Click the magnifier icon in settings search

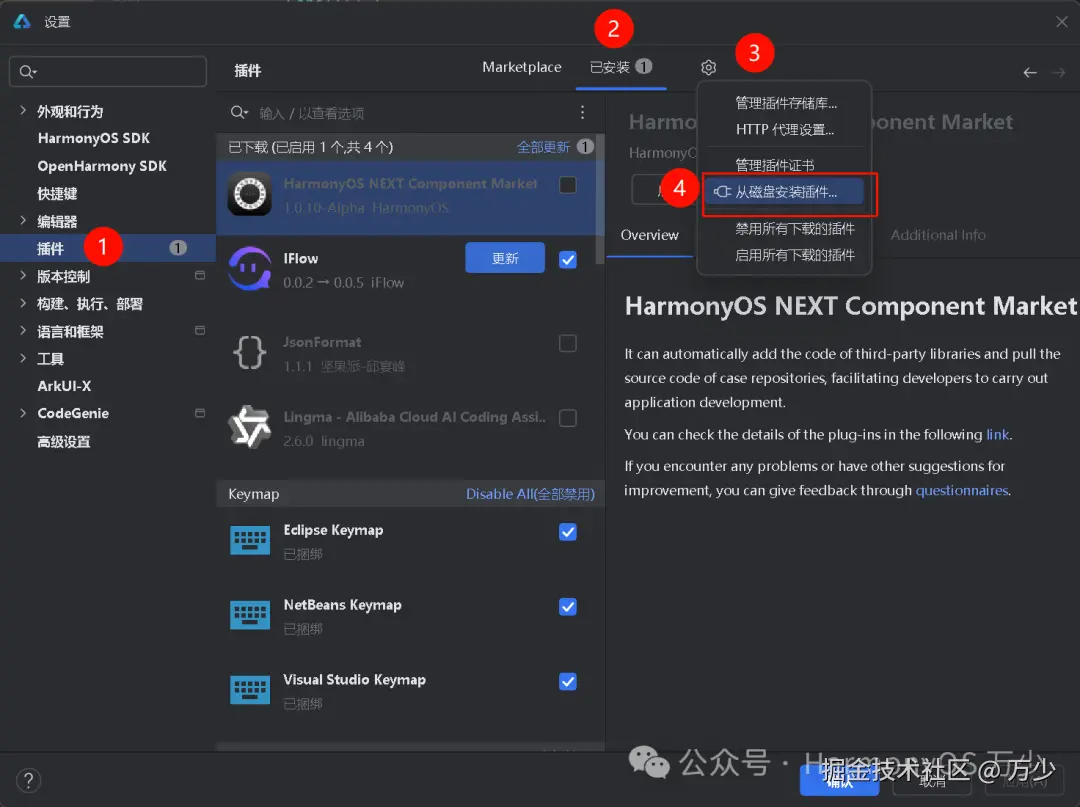[28, 72]
